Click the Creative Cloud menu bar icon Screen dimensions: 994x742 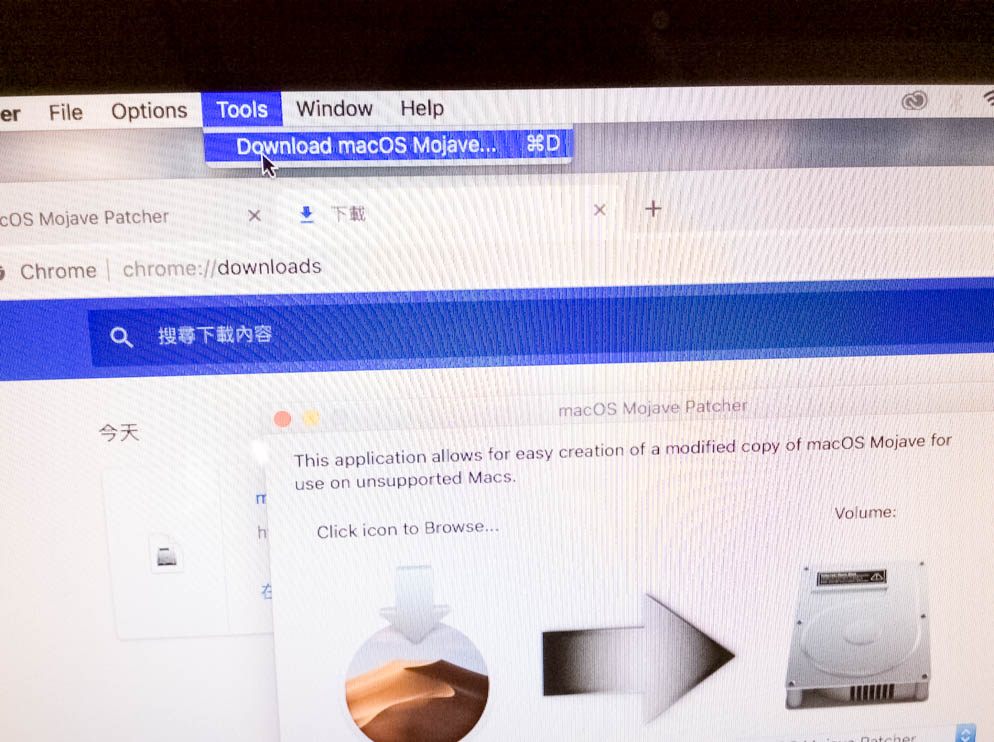click(x=914, y=101)
